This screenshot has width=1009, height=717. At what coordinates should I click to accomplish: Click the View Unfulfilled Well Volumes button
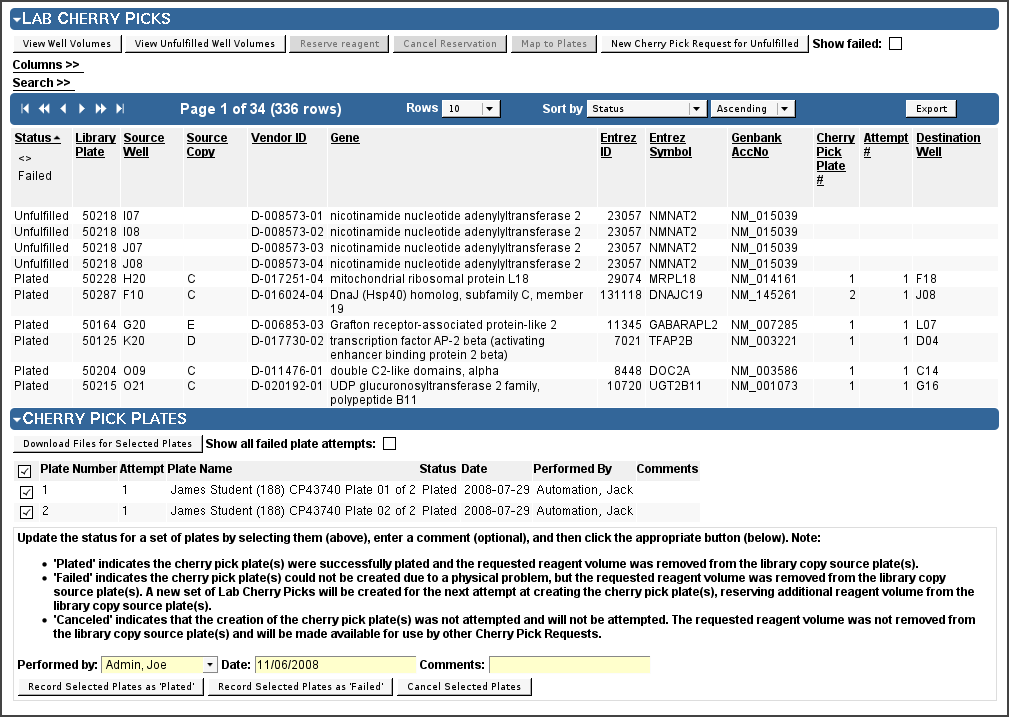click(x=205, y=44)
